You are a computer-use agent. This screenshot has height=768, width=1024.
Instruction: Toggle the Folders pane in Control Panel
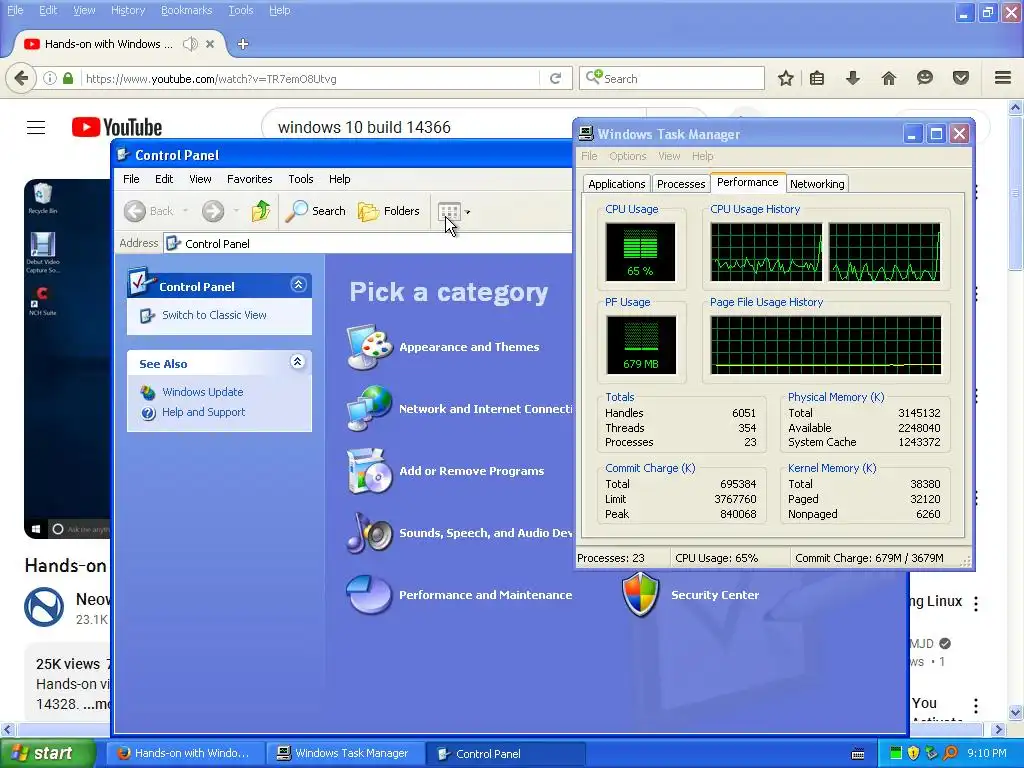coord(389,211)
